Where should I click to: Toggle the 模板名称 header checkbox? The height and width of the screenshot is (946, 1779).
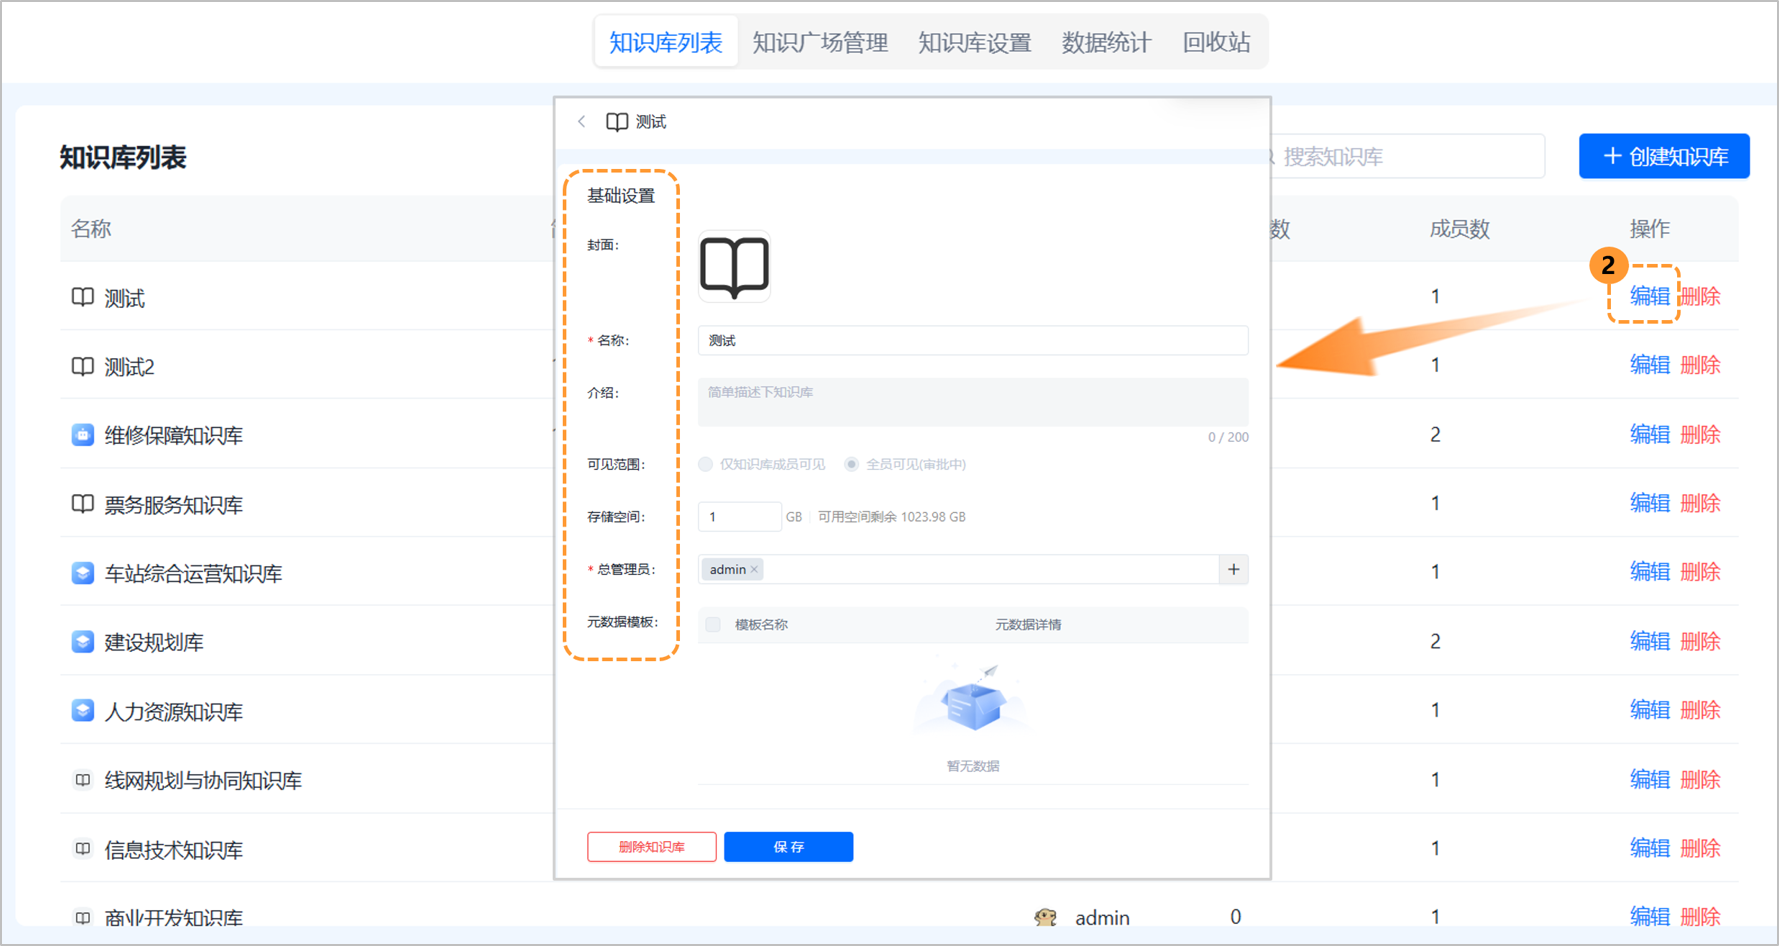pos(713,624)
